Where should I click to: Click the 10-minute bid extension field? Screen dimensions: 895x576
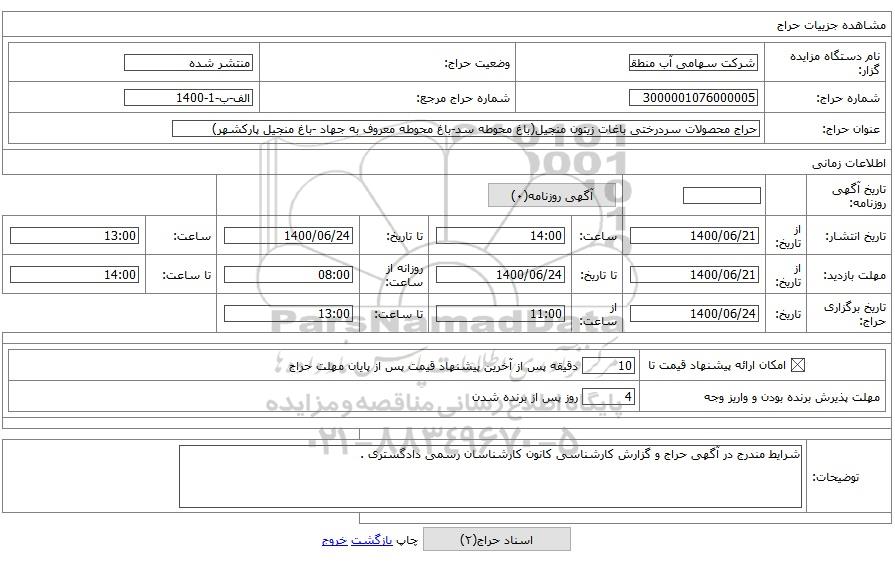point(608,366)
